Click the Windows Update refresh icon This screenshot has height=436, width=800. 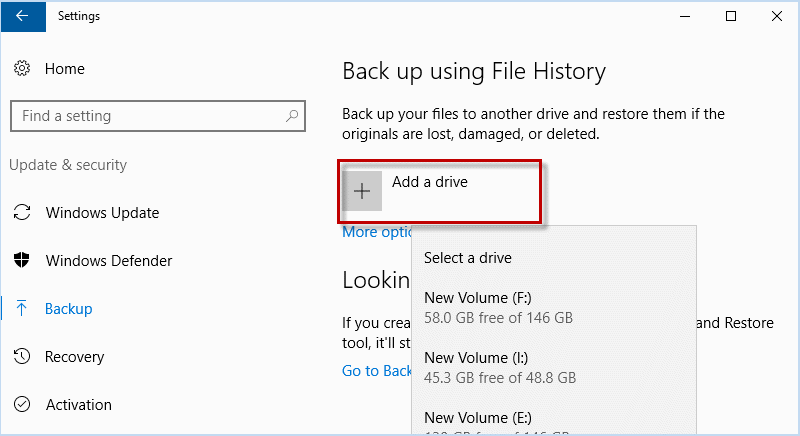(22, 213)
